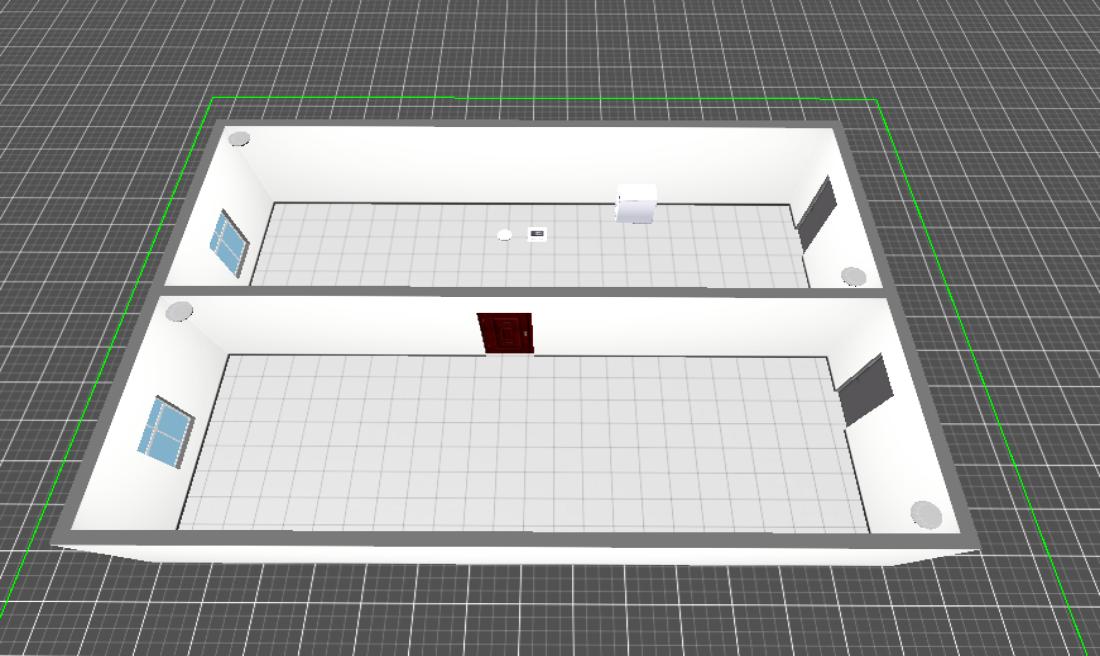
Task: Click the white front exterior wall face
Action: 500,555
